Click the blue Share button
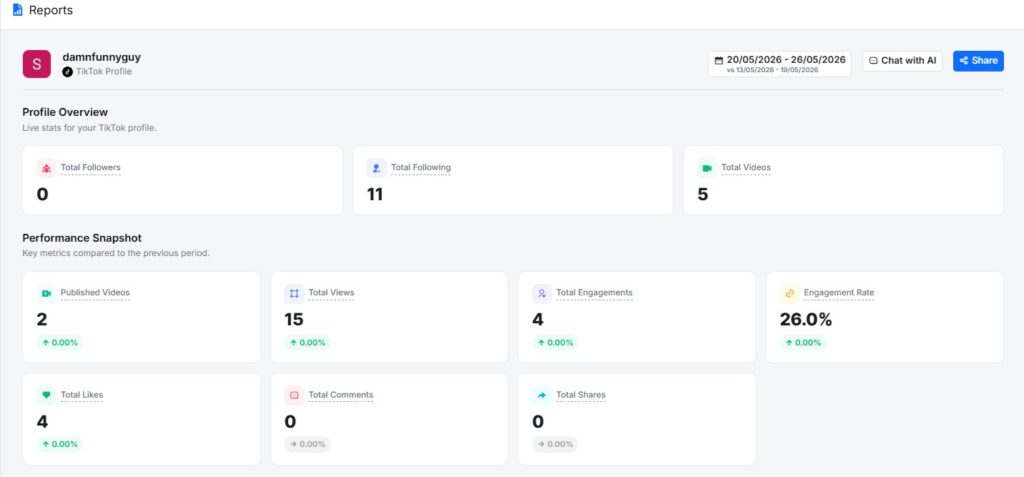The width and height of the screenshot is (1024, 477). [x=978, y=61]
